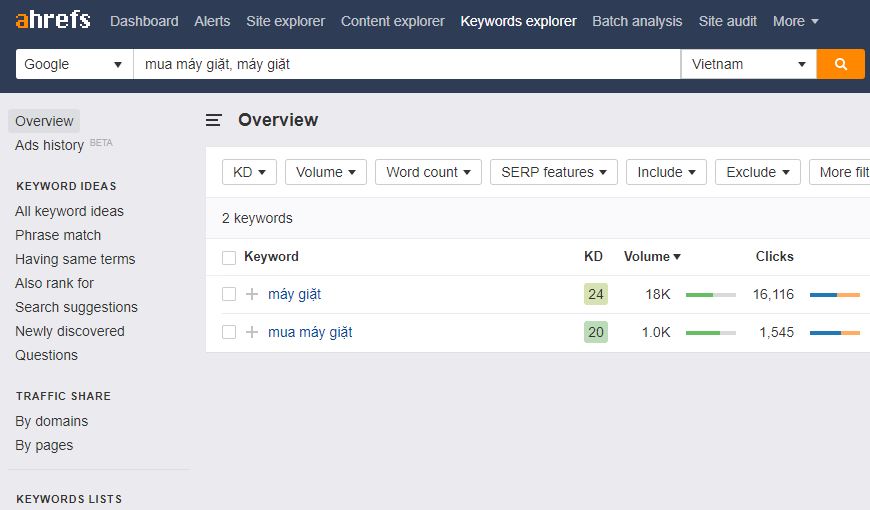
Task: Open the More menu in top navigation
Action: (796, 21)
